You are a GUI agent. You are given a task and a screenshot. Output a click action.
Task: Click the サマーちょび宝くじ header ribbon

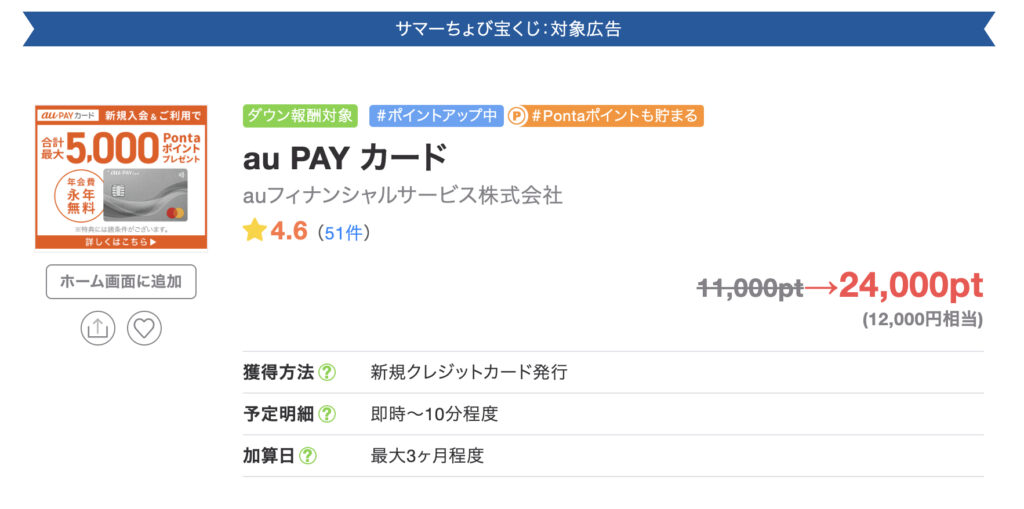coord(509,29)
